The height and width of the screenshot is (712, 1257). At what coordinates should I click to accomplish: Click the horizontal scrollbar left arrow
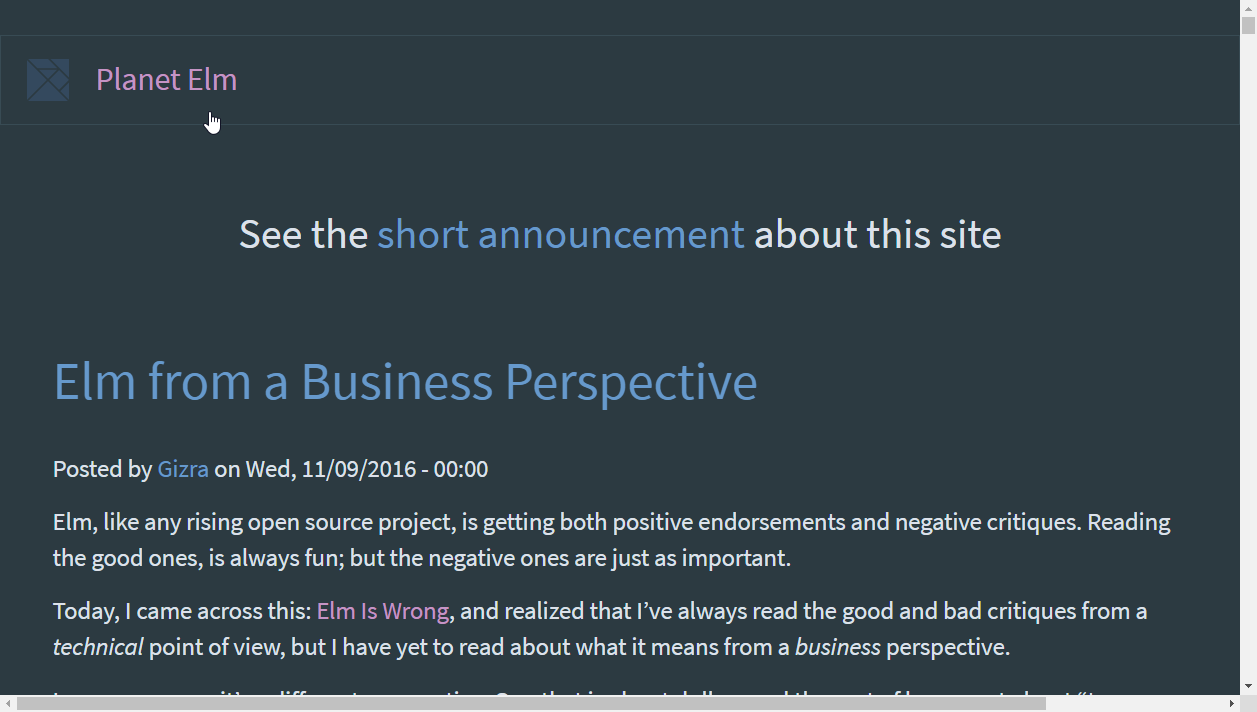[x=8, y=704]
